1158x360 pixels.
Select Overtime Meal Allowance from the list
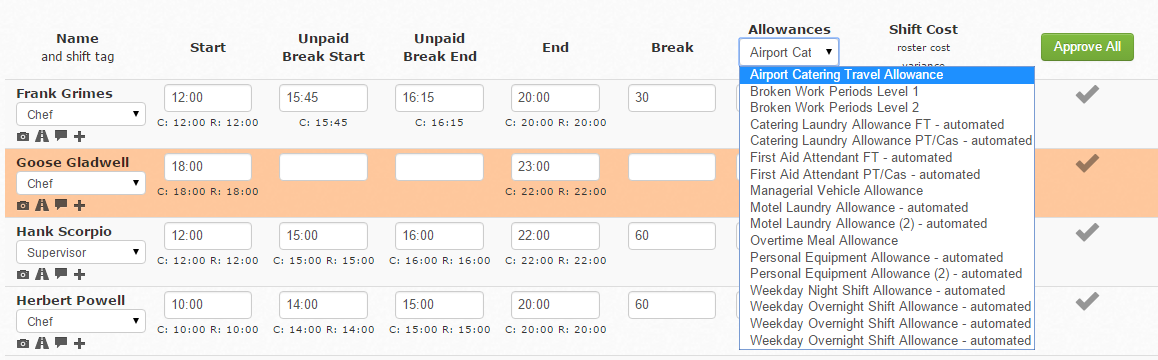[x=823, y=240]
